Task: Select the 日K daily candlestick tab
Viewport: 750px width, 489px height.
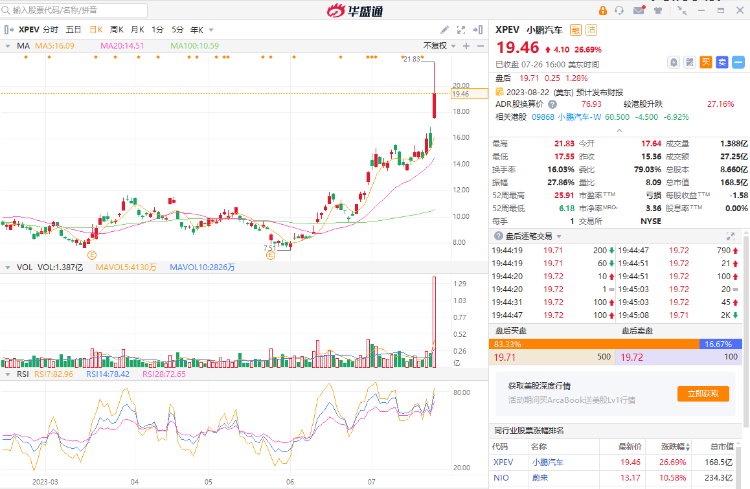Action: click(96, 30)
